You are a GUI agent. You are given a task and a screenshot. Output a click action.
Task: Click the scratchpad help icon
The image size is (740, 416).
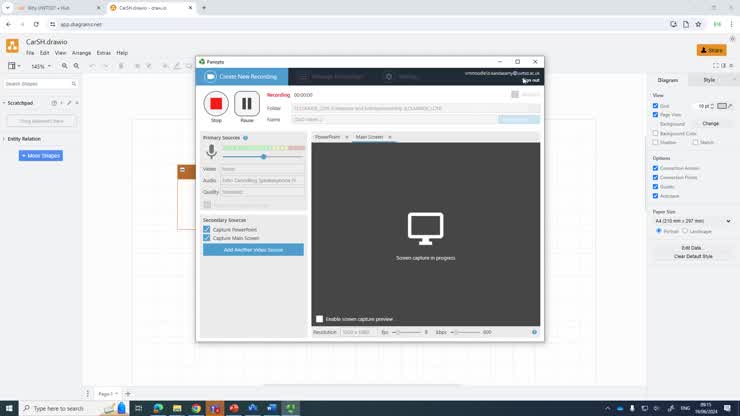54,102
